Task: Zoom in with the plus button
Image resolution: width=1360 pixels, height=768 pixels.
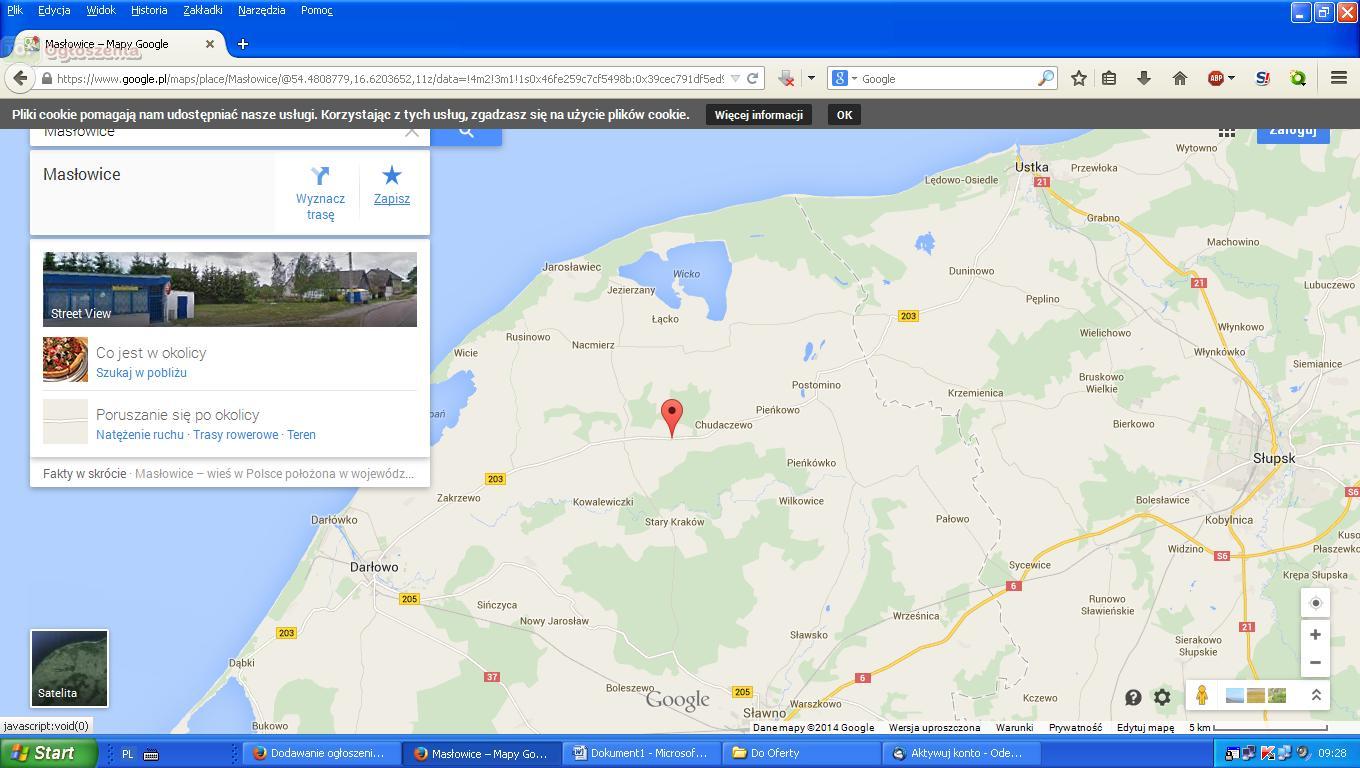Action: point(1315,635)
